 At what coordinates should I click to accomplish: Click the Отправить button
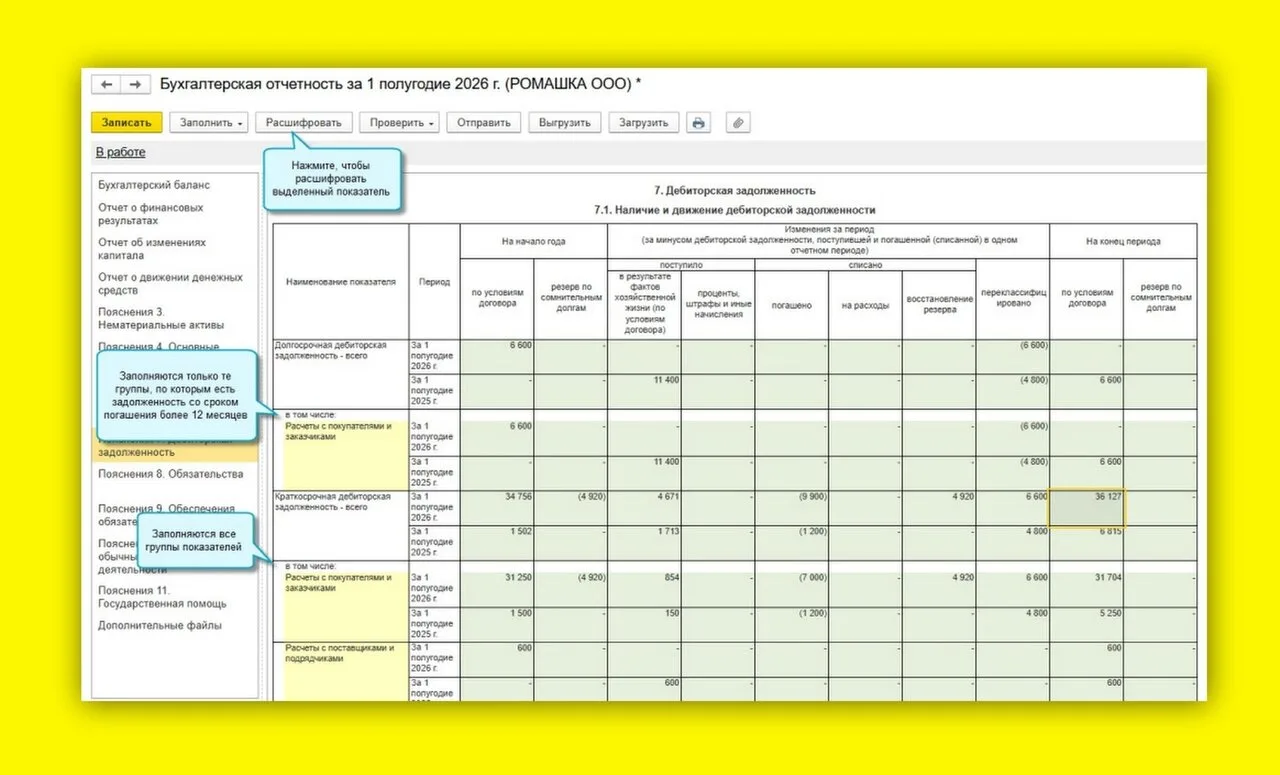click(x=484, y=123)
